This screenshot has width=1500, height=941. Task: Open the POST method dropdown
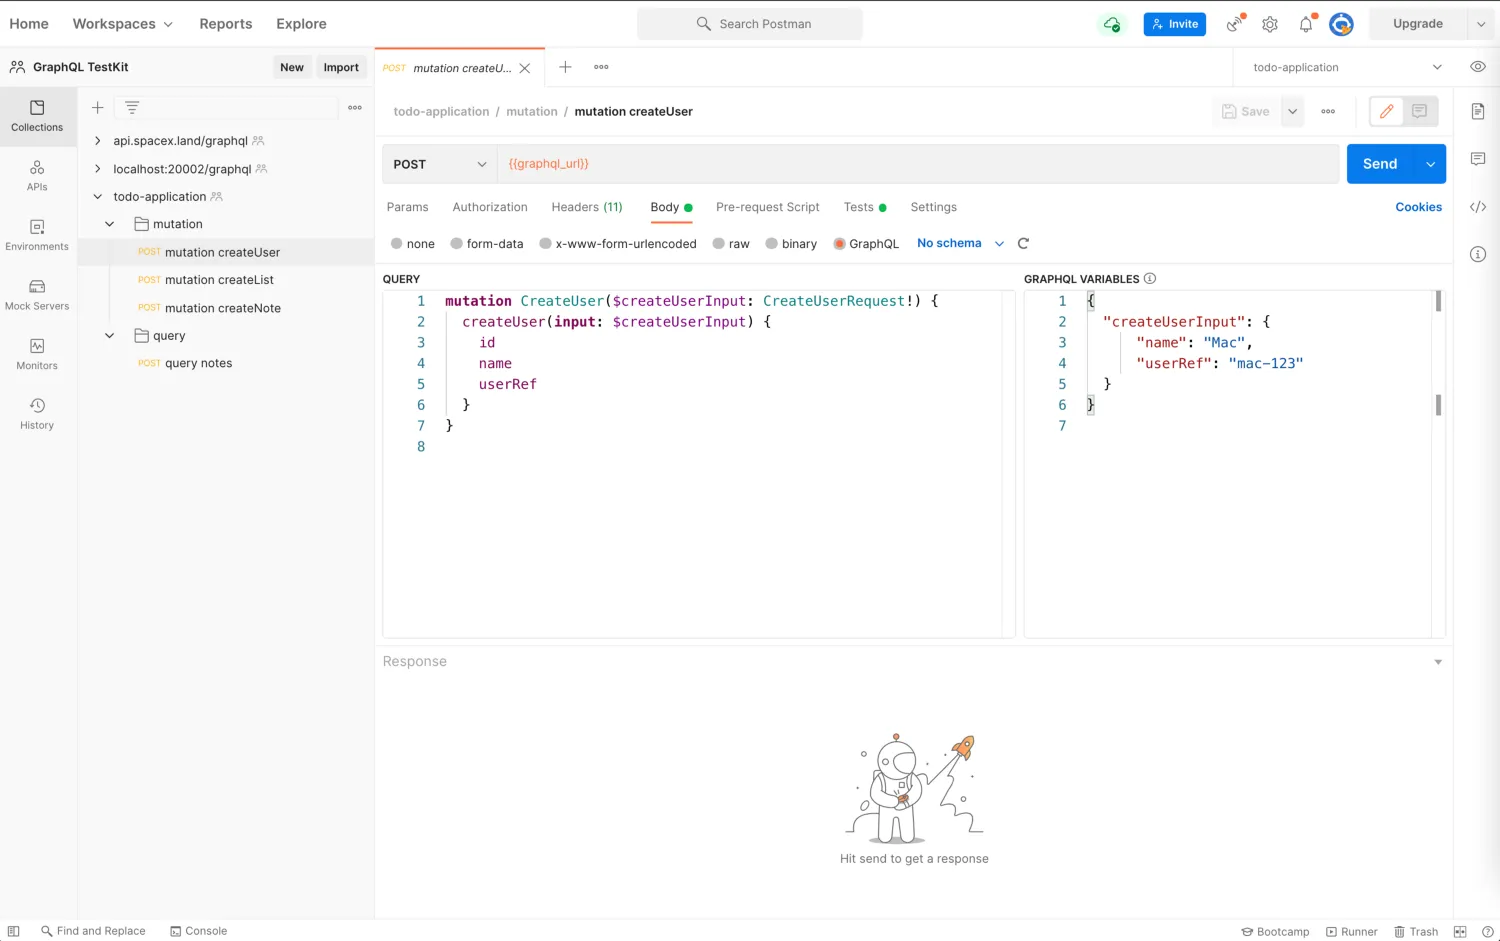[x=440, y=164]
